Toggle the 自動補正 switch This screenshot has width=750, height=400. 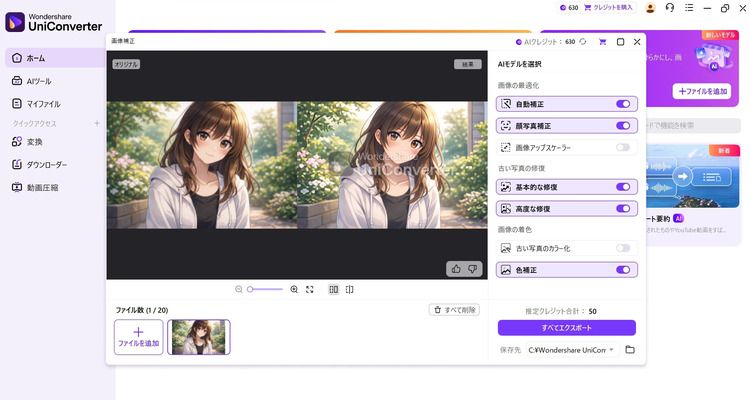[x=623, y=104]
